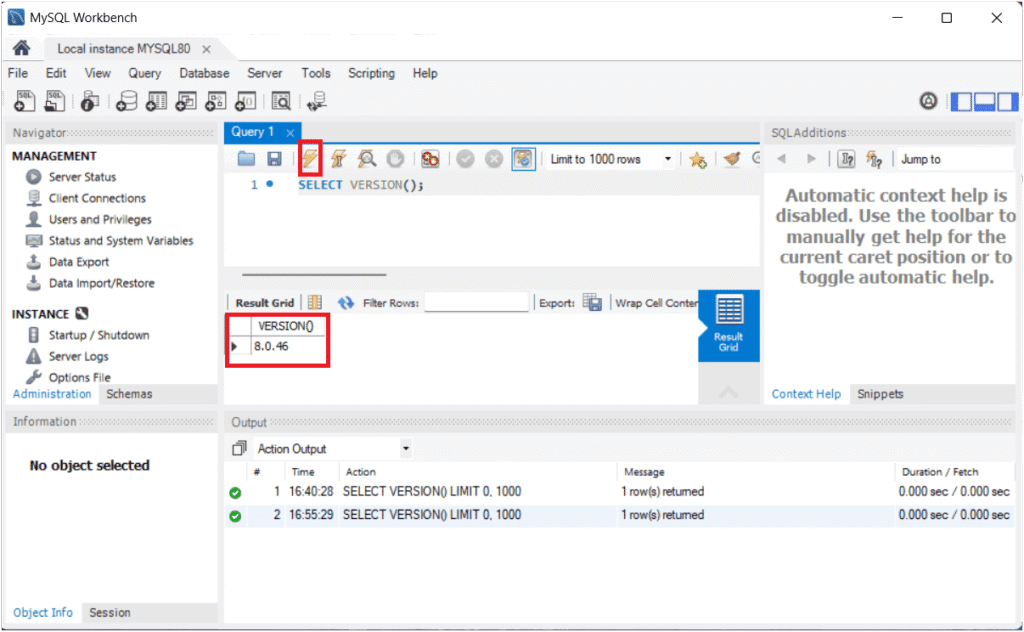Create a new table icon
1024x632 pixels.
156,101
